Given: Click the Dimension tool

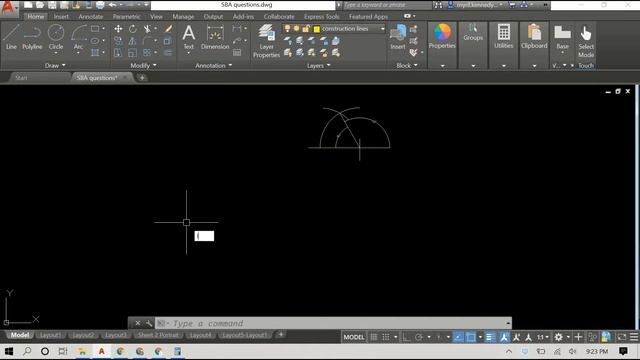Looking at the screenshot, I should point(215,37).
